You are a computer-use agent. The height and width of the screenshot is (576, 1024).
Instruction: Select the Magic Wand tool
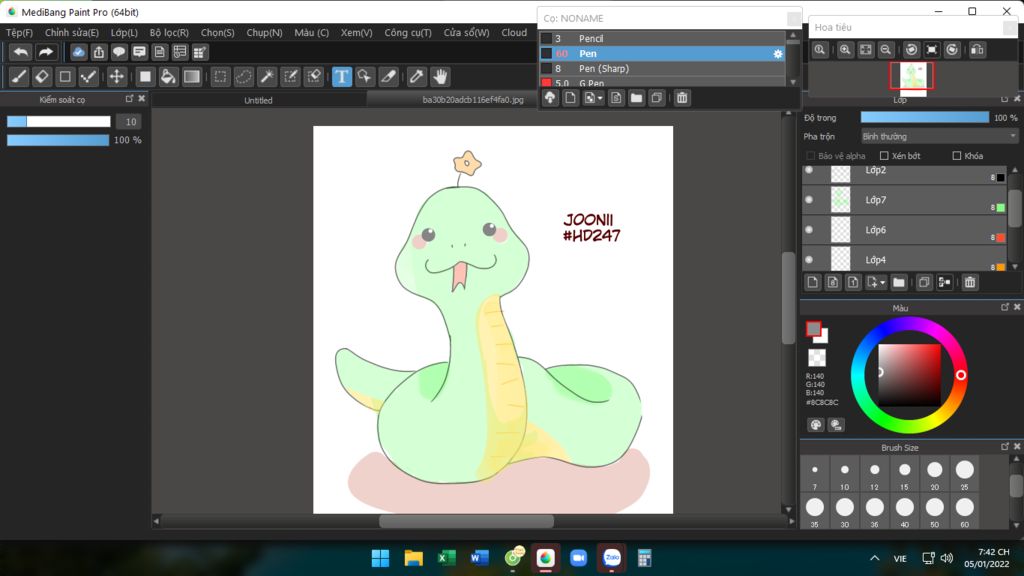(266, 77)
